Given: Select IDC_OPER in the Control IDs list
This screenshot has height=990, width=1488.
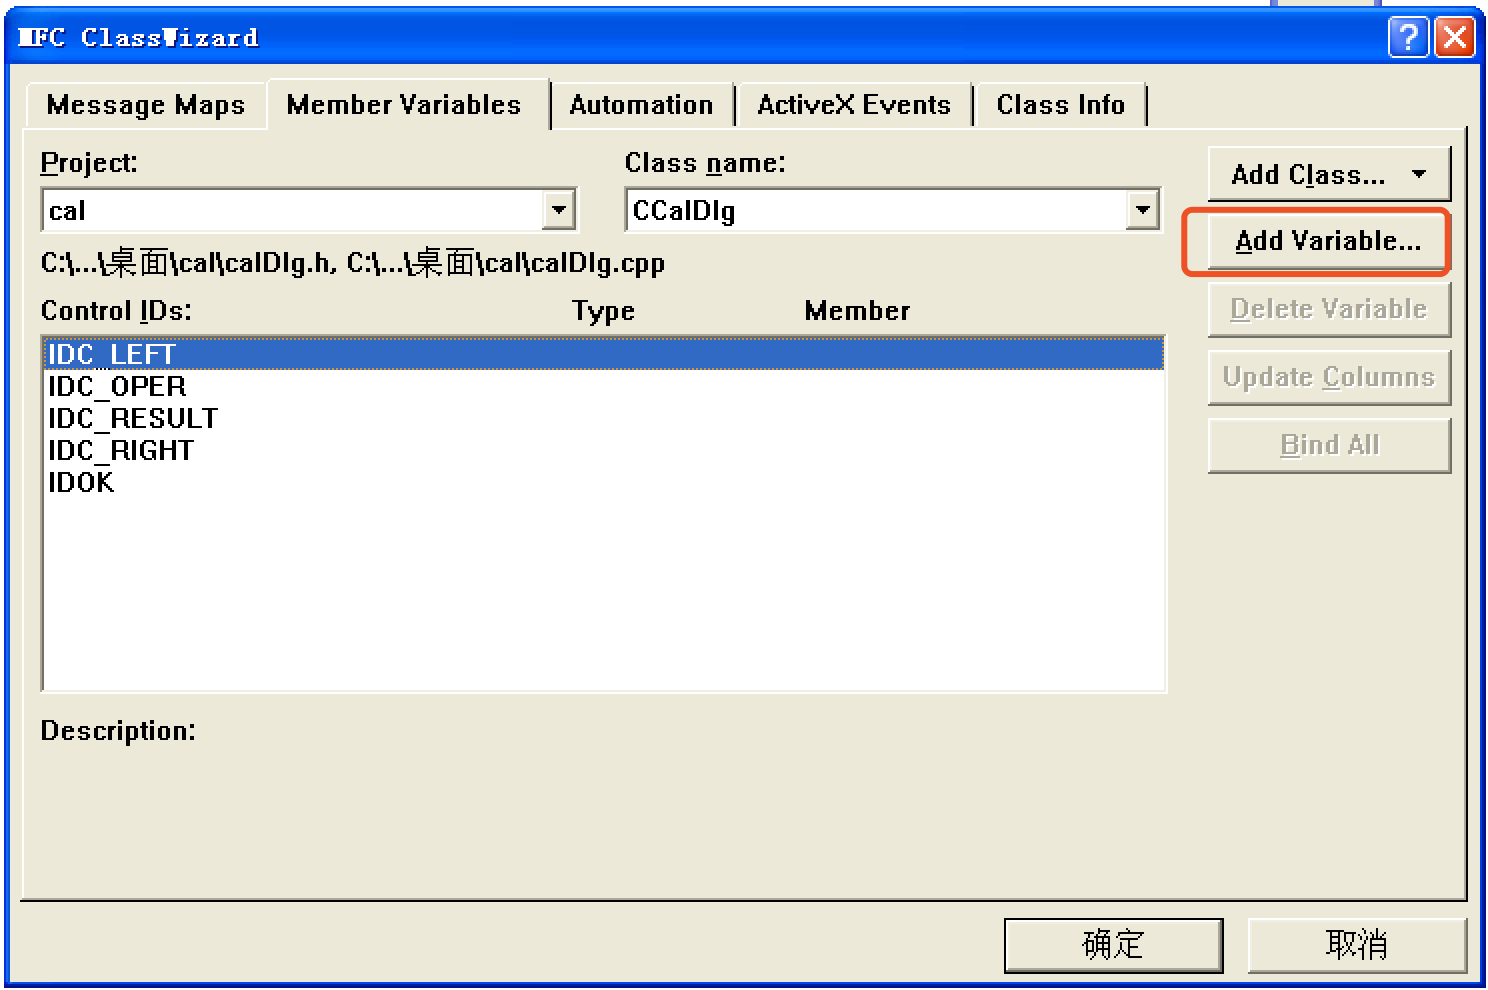Looking at the screenshot, I should [x=117, y=386].
